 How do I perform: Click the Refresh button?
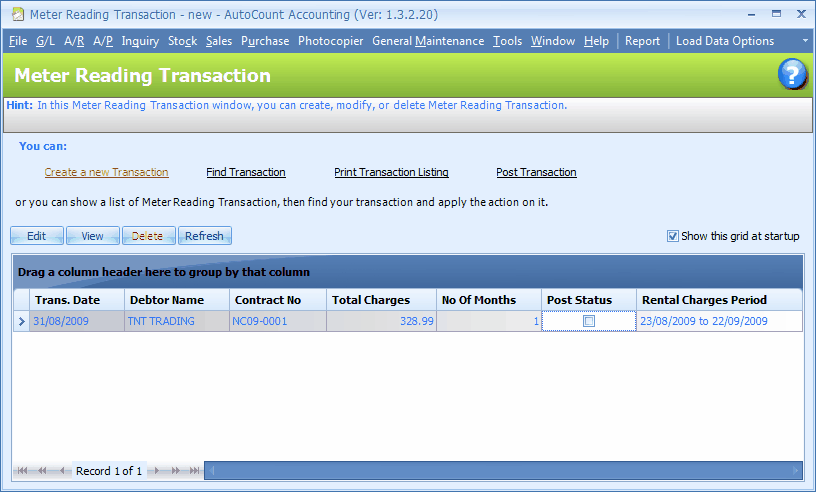tap(205, 236)
